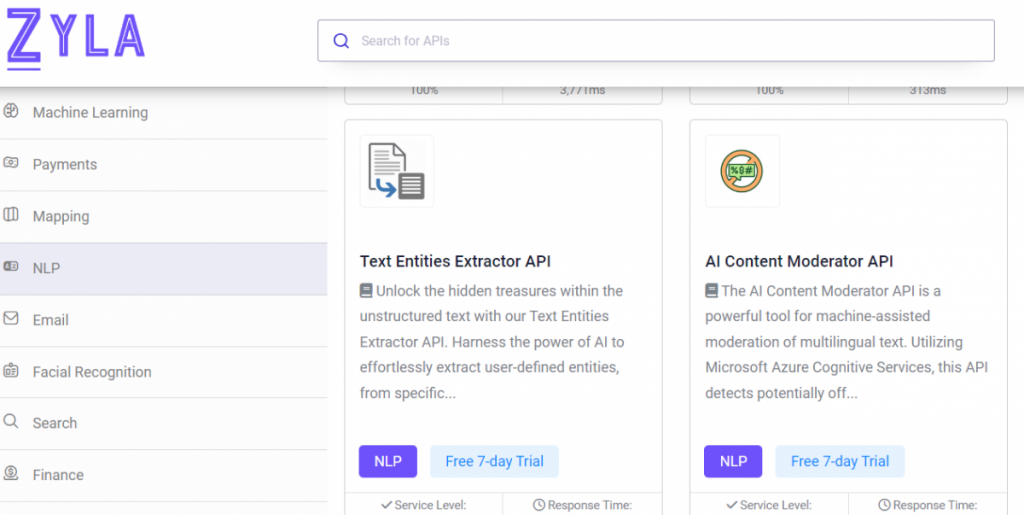The image size is (1024, 515).
Task: Click the Email envelope icon
Action: coord(10,319)
